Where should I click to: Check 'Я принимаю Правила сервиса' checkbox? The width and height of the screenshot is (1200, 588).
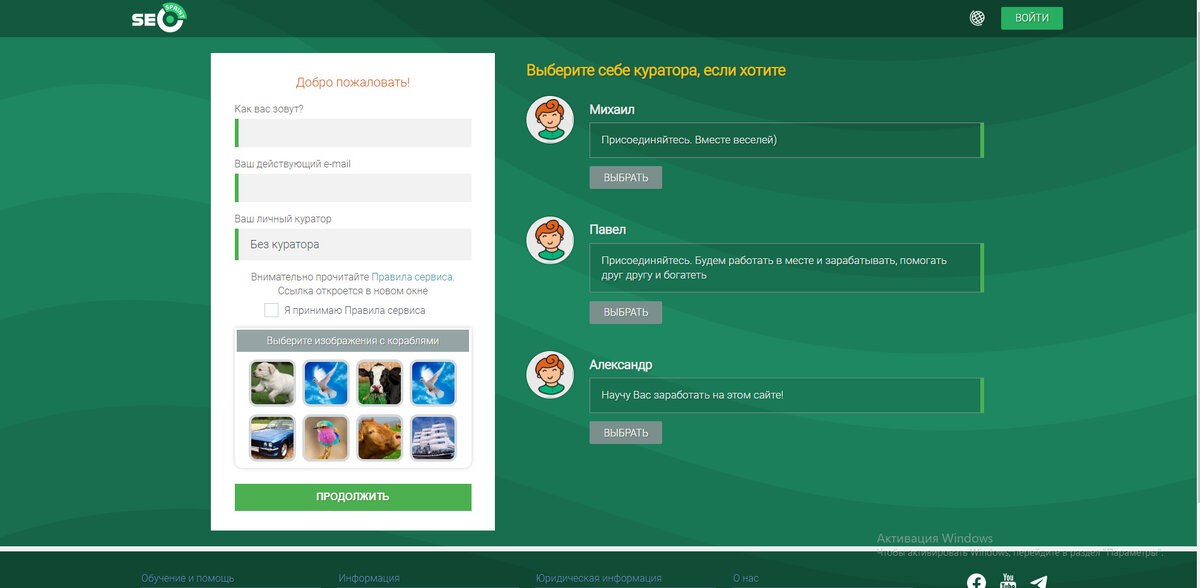271,310
